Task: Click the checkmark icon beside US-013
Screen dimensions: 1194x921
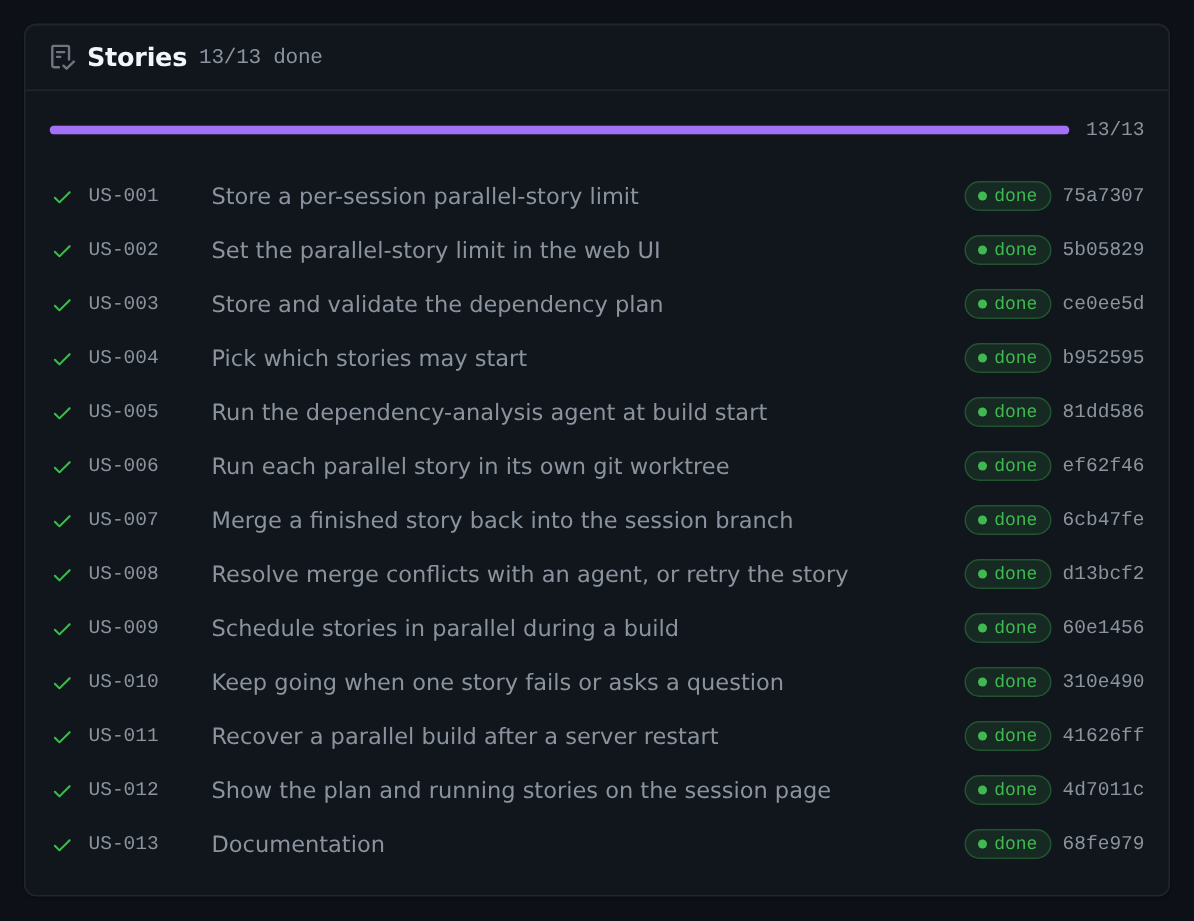Action: [62, 845]
